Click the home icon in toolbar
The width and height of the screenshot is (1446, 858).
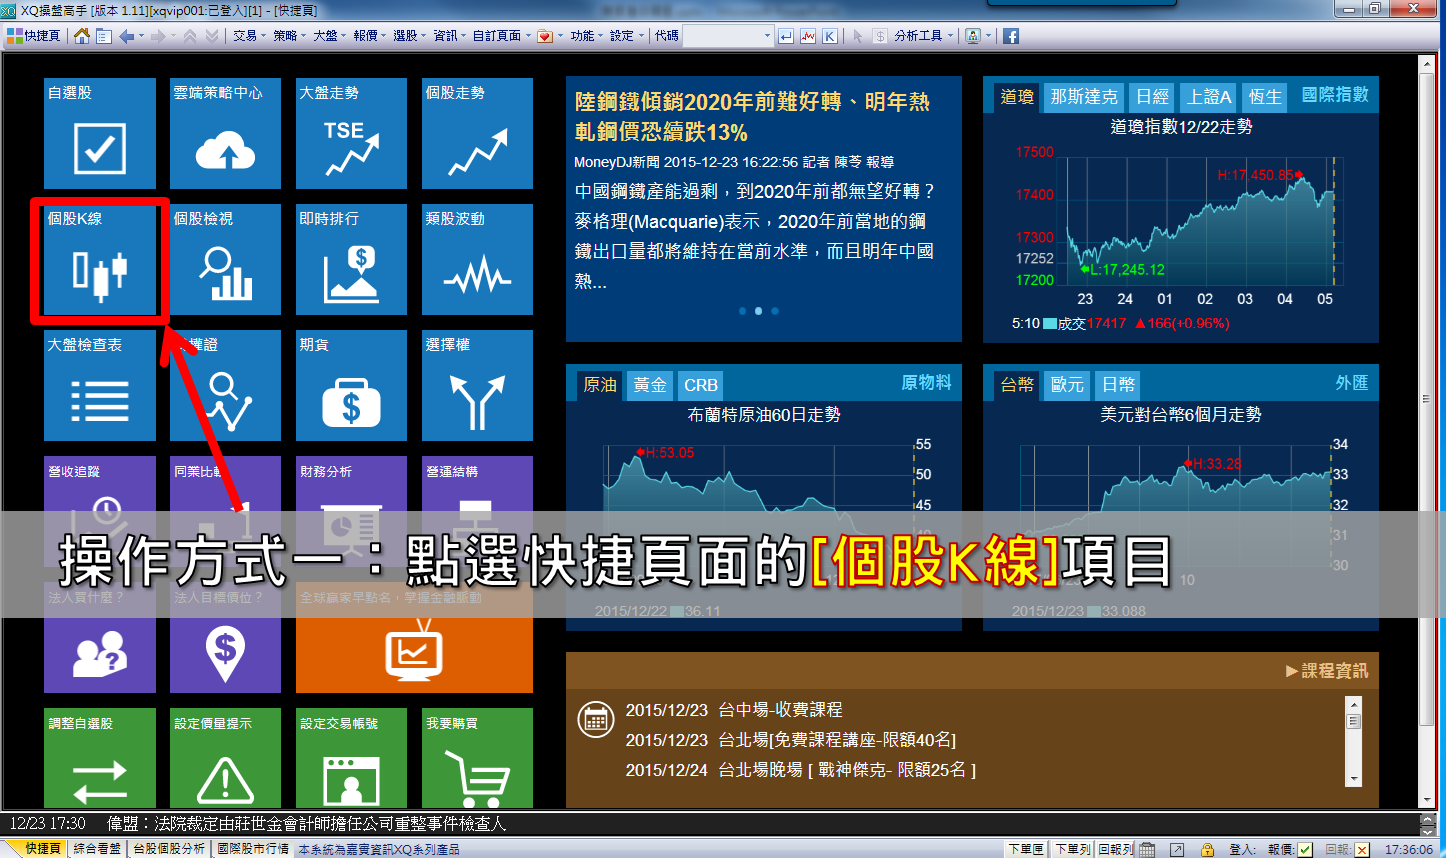tap(82, 36)
